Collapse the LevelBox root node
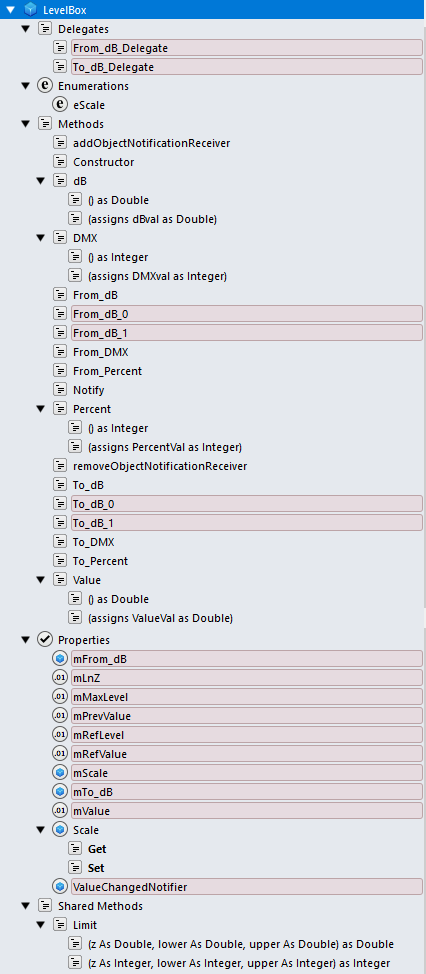Image resolution: width=426 pixels, height=974 pixels. (x=10, y=9)
